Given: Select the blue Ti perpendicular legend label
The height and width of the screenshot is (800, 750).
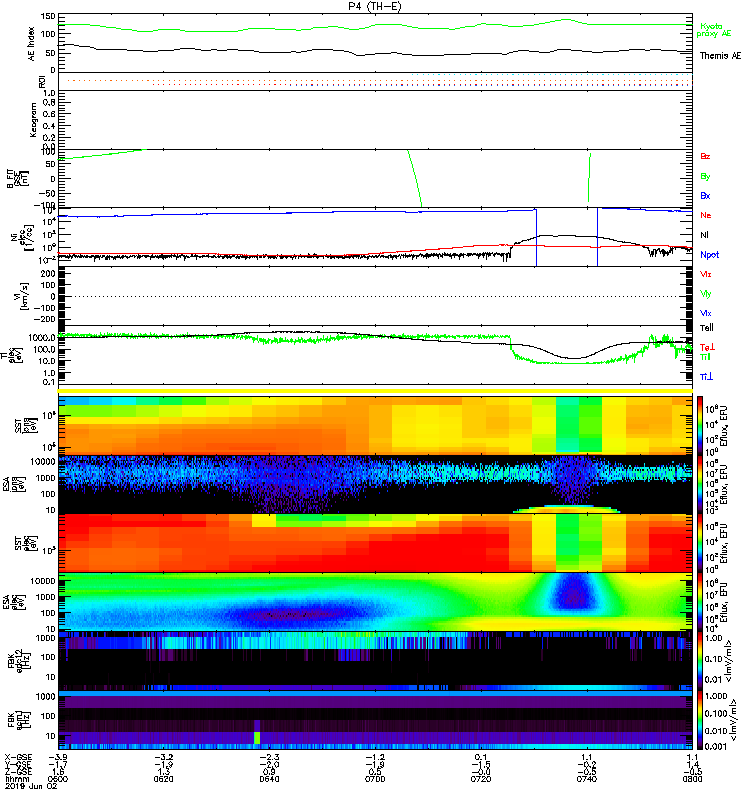Looking at the screenshot, I should point(706,377).
